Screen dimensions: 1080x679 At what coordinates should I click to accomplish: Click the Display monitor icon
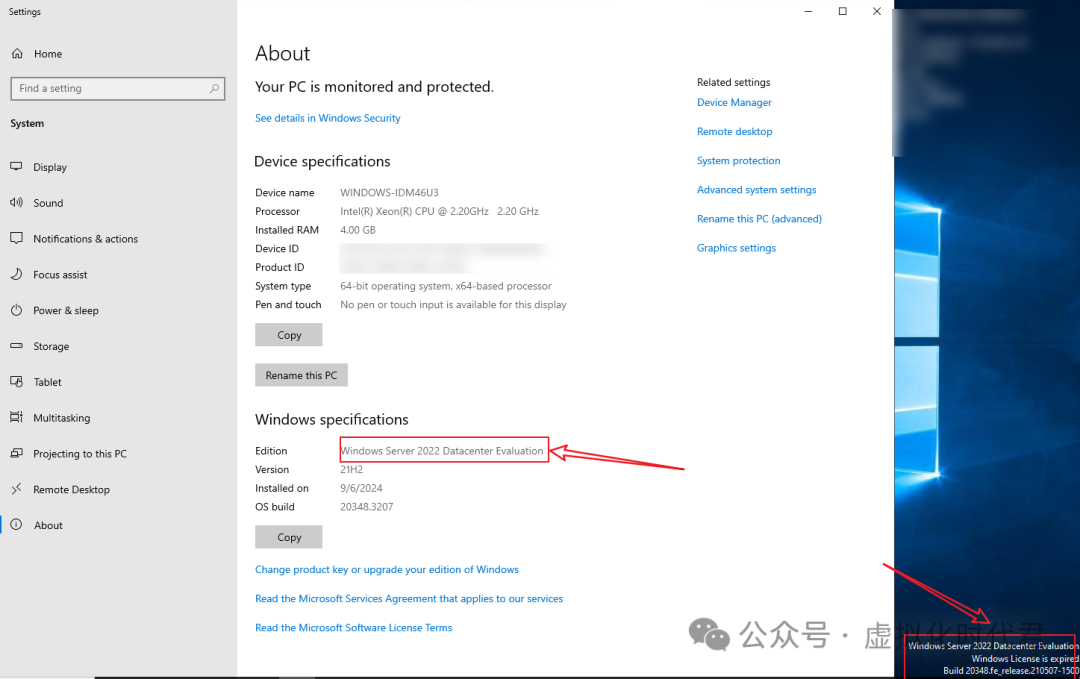tap(17, 167)
